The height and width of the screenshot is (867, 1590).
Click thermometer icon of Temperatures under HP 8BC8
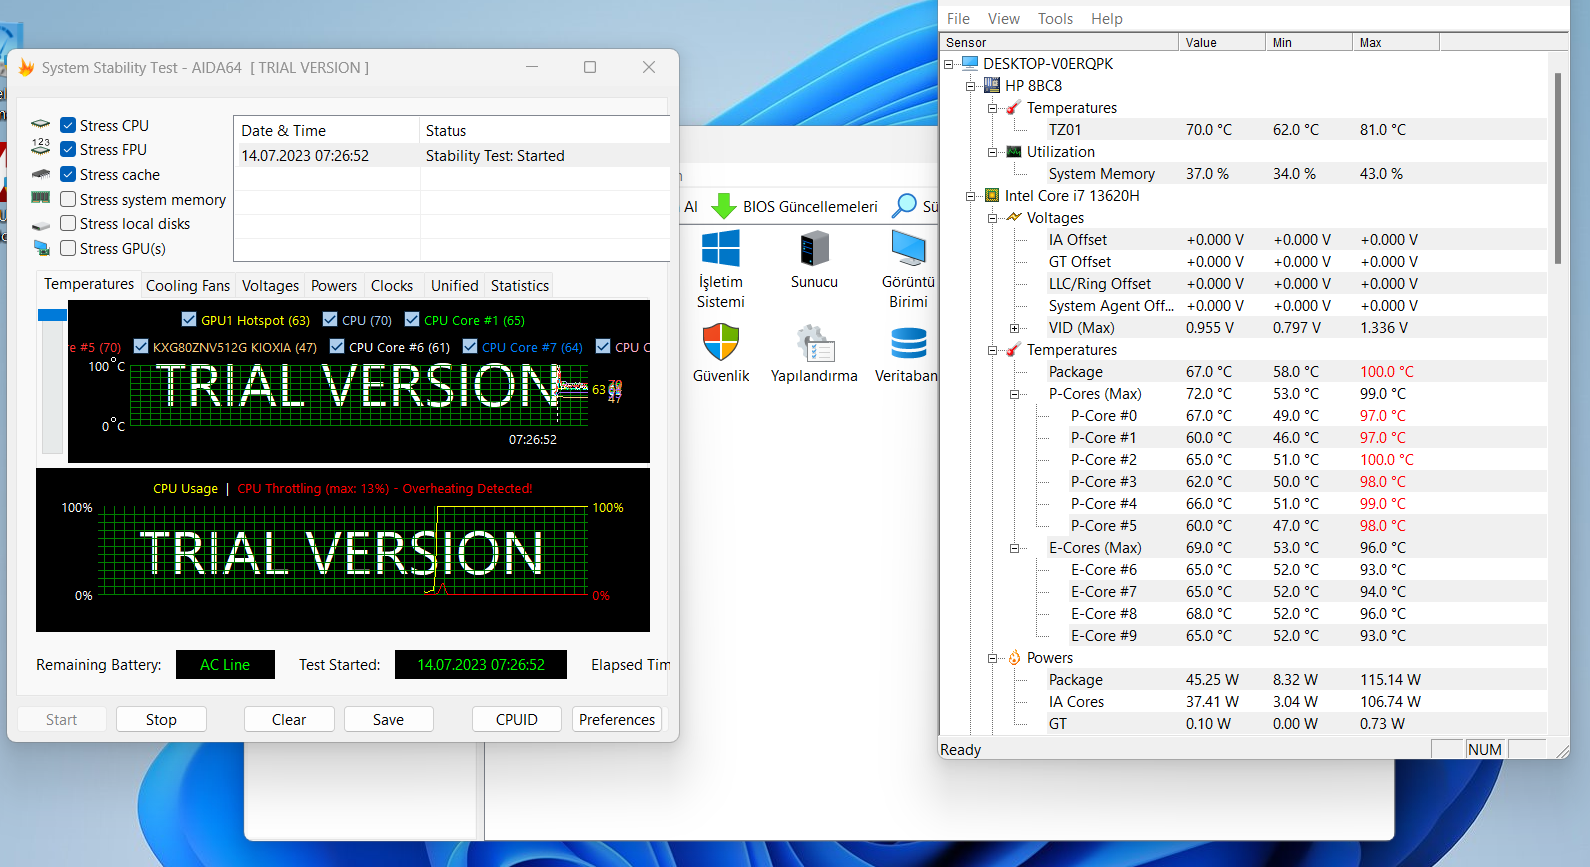pos(1014,107)
